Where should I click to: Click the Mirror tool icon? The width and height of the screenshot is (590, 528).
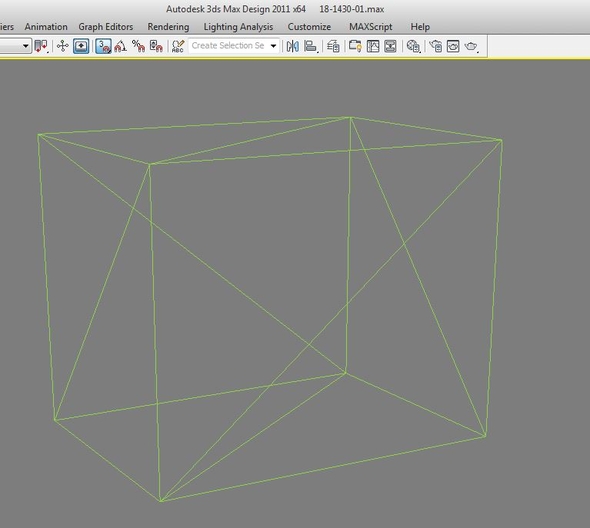pos(292,46)
